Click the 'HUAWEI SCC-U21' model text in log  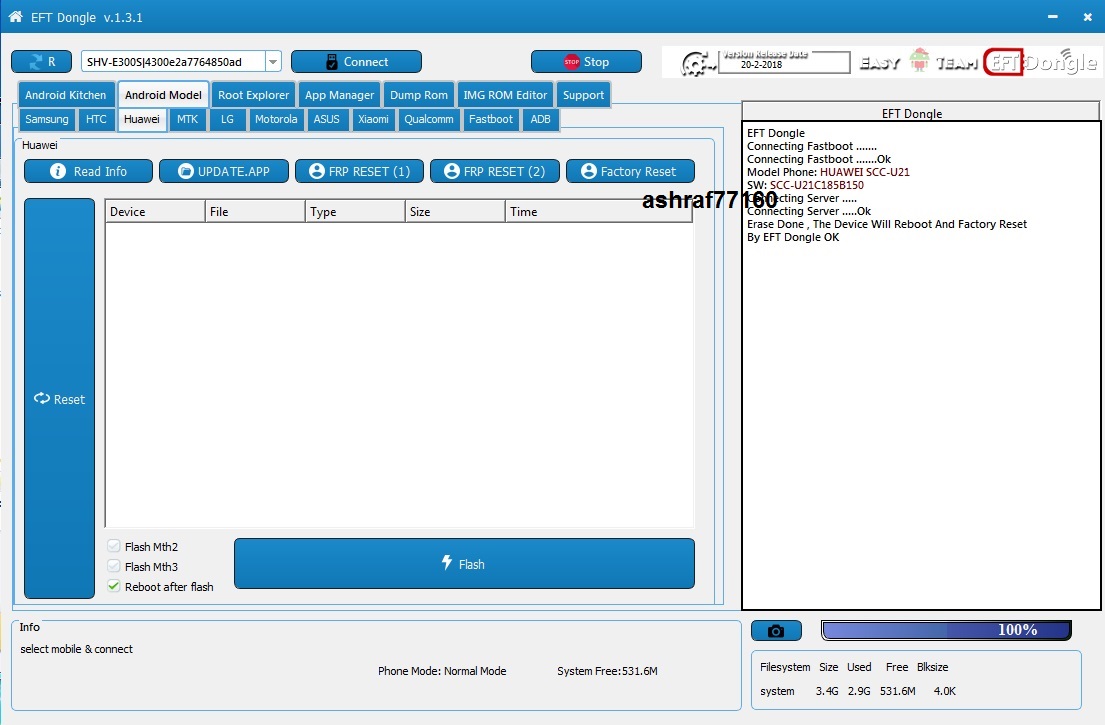(x=865, y=172)
